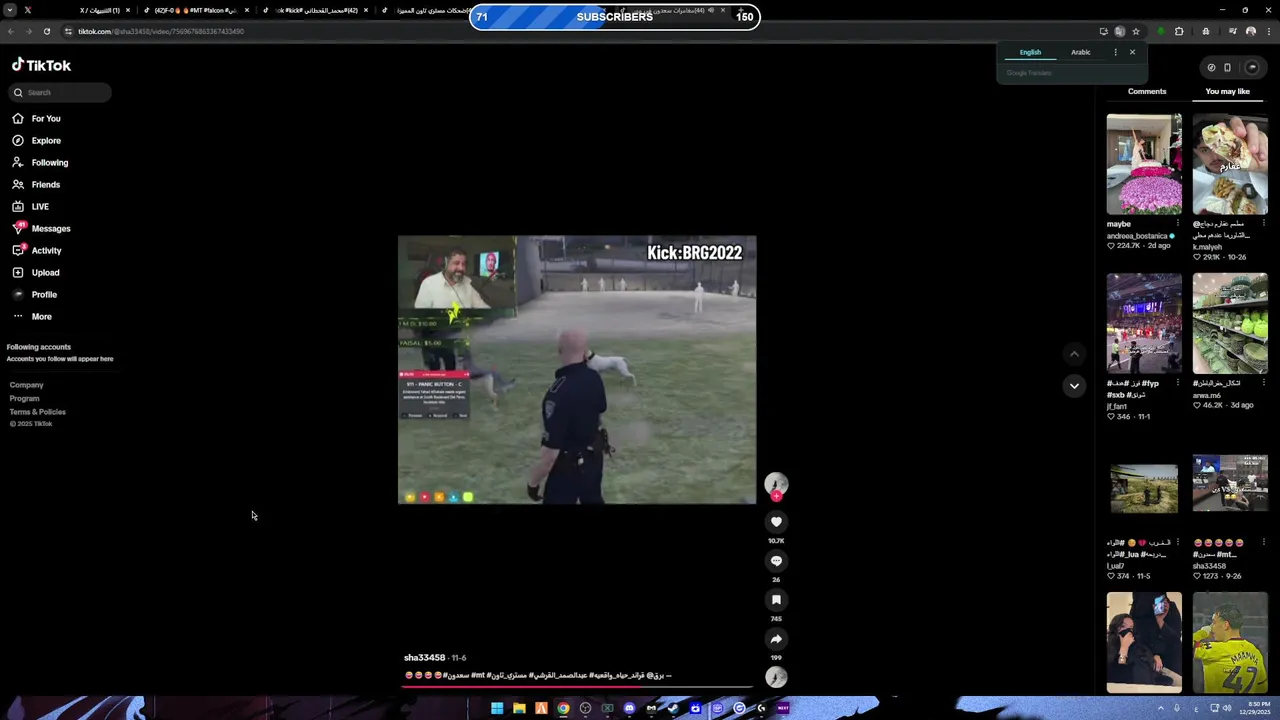Viewport: 1280px width, 720px height.
Task: Switch to the You may like tab
Action: (1227, 91)
